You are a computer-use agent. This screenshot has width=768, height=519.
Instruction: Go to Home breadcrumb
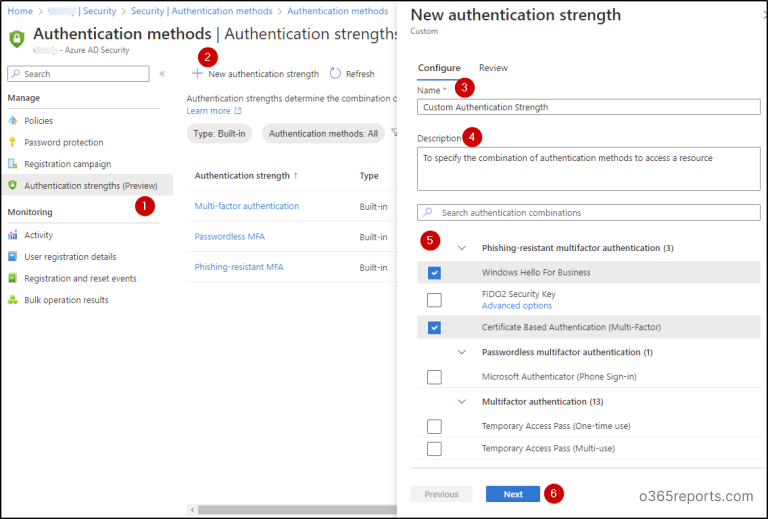(x=20, y=11)
